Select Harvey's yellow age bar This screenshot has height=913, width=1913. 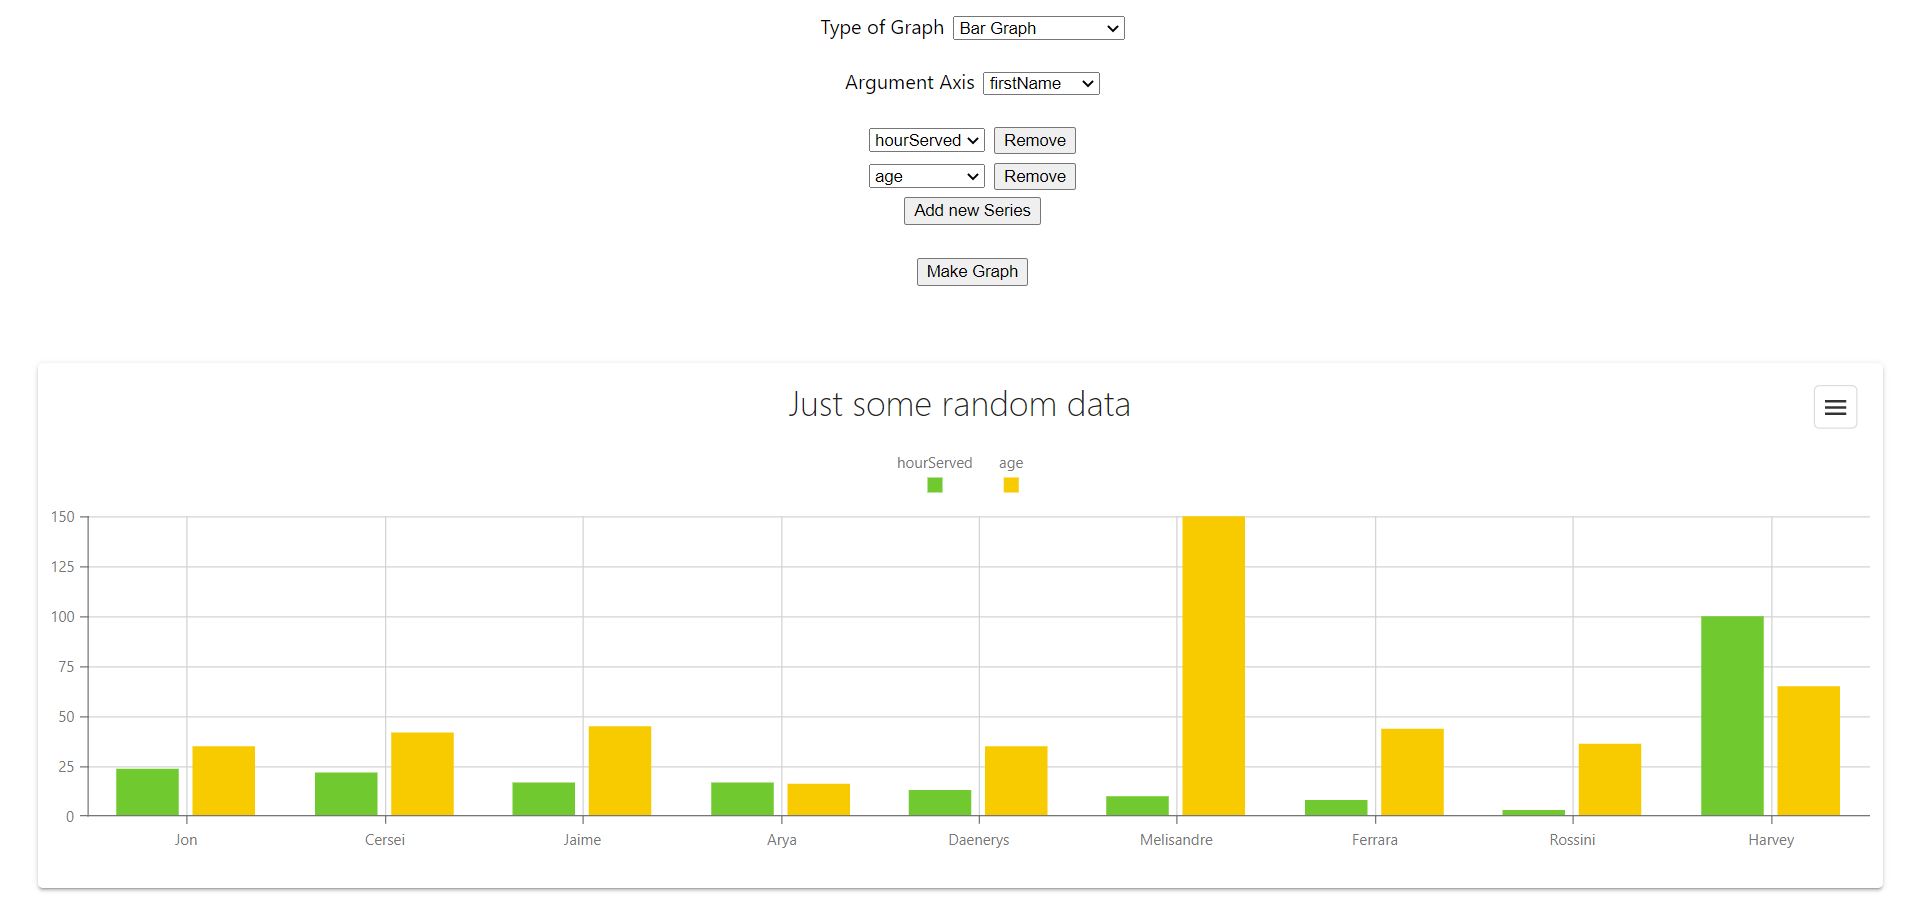click(x=1808, y=751)
